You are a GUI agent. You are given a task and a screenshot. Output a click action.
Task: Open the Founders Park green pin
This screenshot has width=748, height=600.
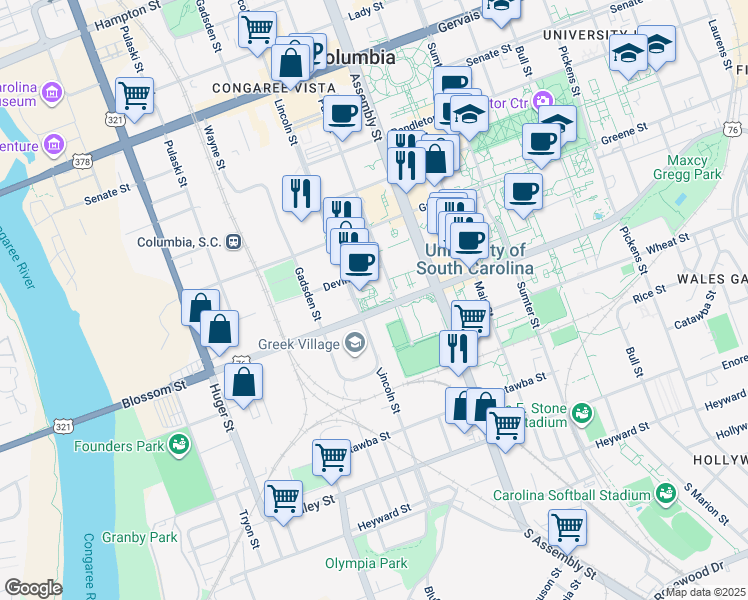pos(179,445)
